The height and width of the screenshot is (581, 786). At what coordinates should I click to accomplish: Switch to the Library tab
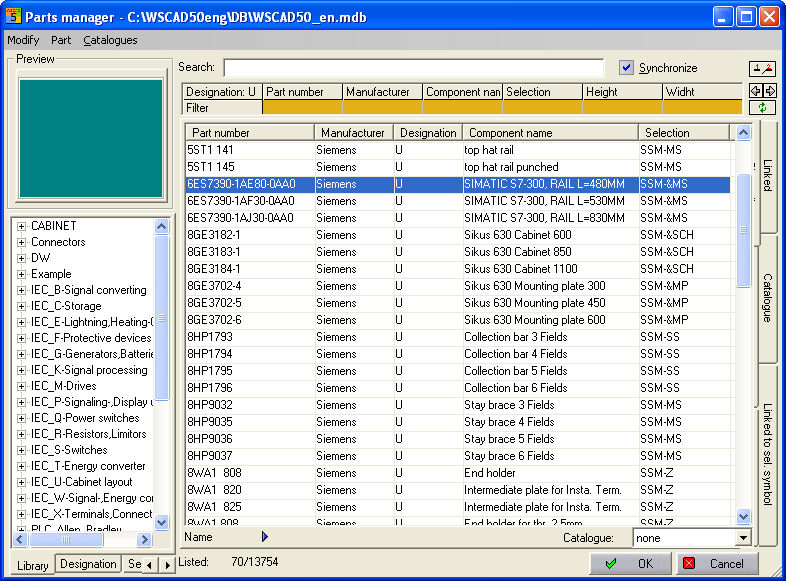[x=33, y=565]
